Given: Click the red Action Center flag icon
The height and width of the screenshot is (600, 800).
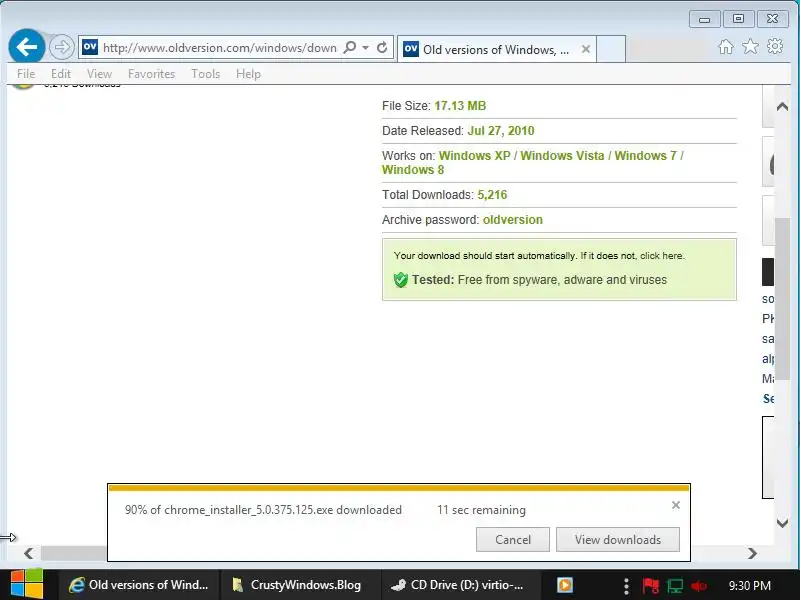Looking at the screenshot, I should point(651,586).
